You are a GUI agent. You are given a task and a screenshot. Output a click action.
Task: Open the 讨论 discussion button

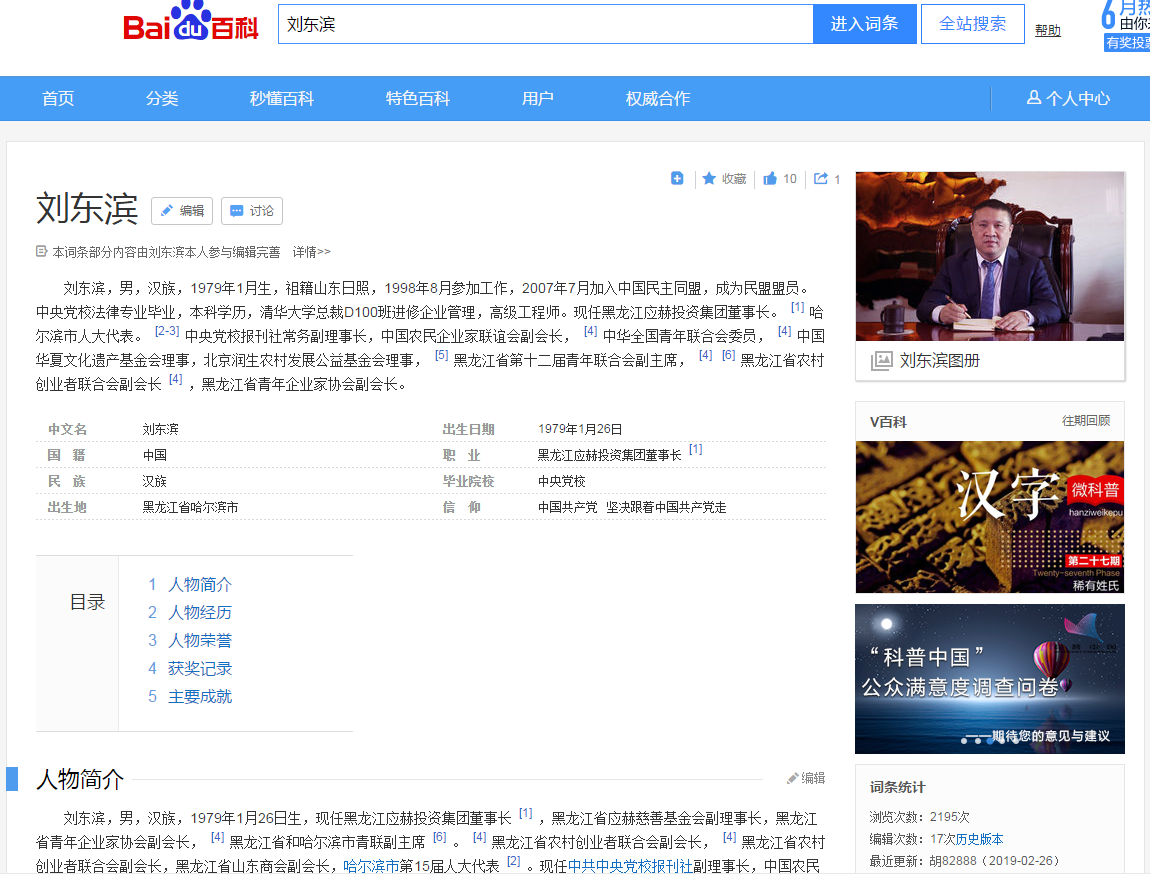(x=252, y=211)
